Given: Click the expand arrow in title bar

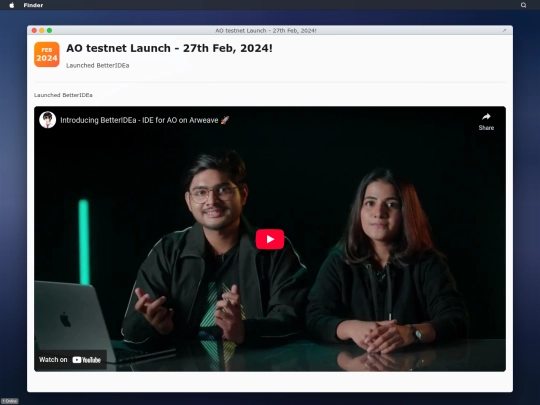Looking at the screenshot, I should click(504, 31).
